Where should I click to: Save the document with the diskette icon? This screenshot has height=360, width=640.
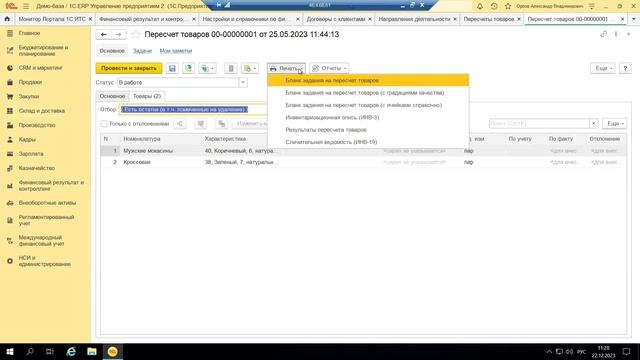pyautogui.click(x=172, y=68)
